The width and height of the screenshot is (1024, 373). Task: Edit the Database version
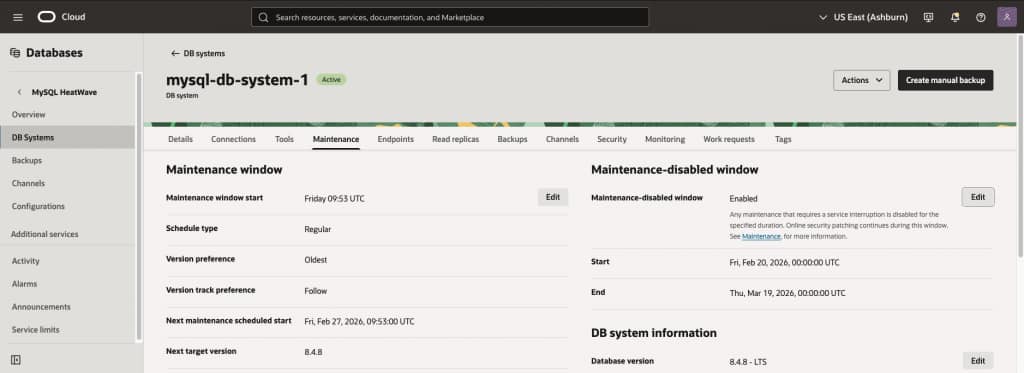pos(978,361)
